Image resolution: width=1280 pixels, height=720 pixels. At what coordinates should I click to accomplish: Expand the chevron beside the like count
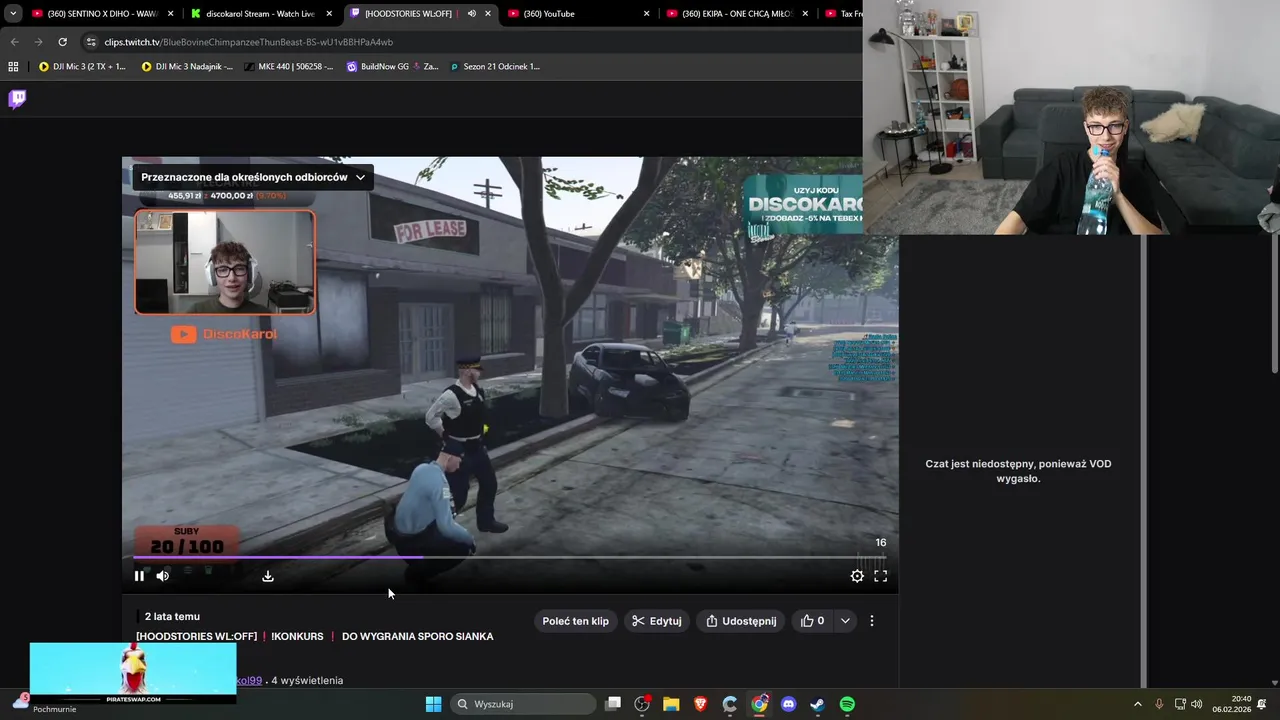tap(845, 621)
